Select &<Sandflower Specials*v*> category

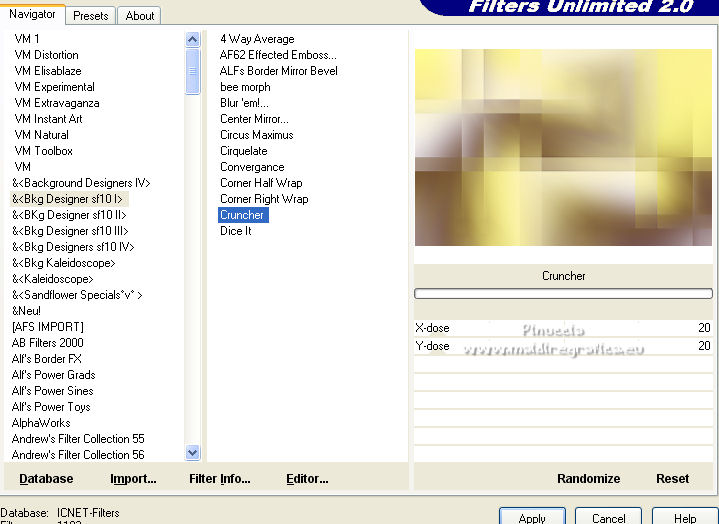point(77,295)
